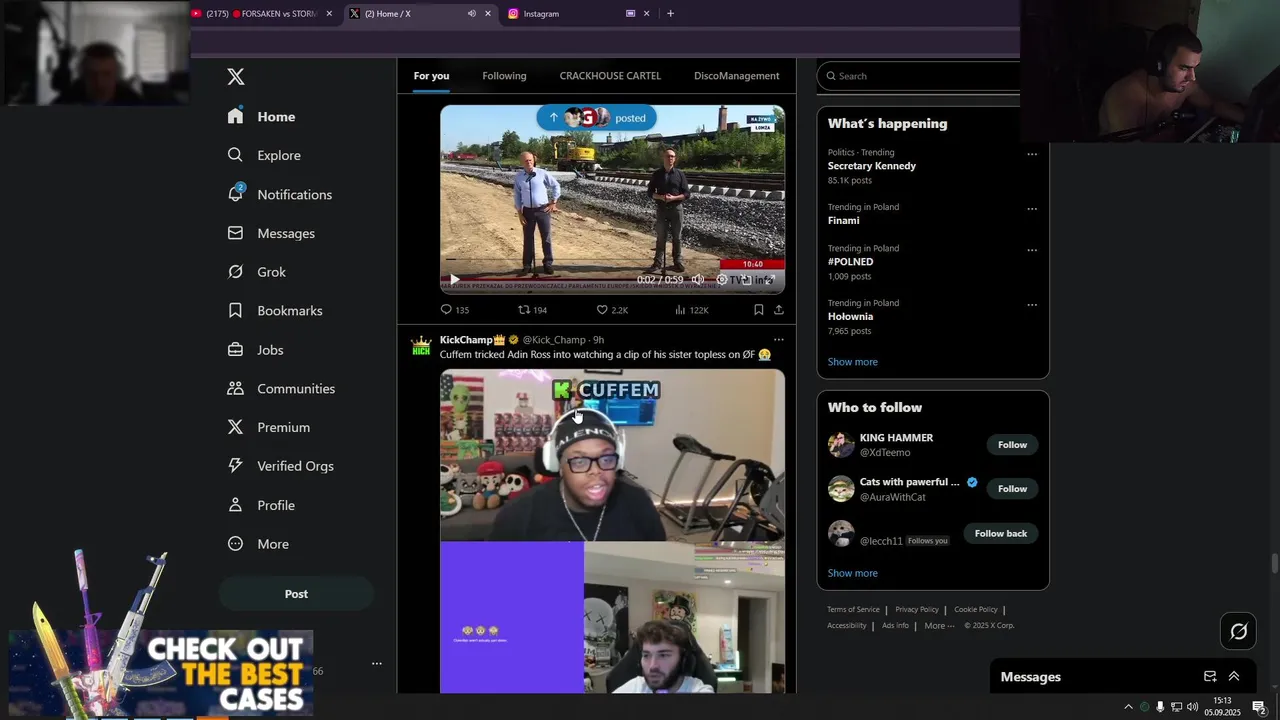Open Messages from the sidebar
The height and width of the screenshot is (720, 1280).
coord(271,233)
